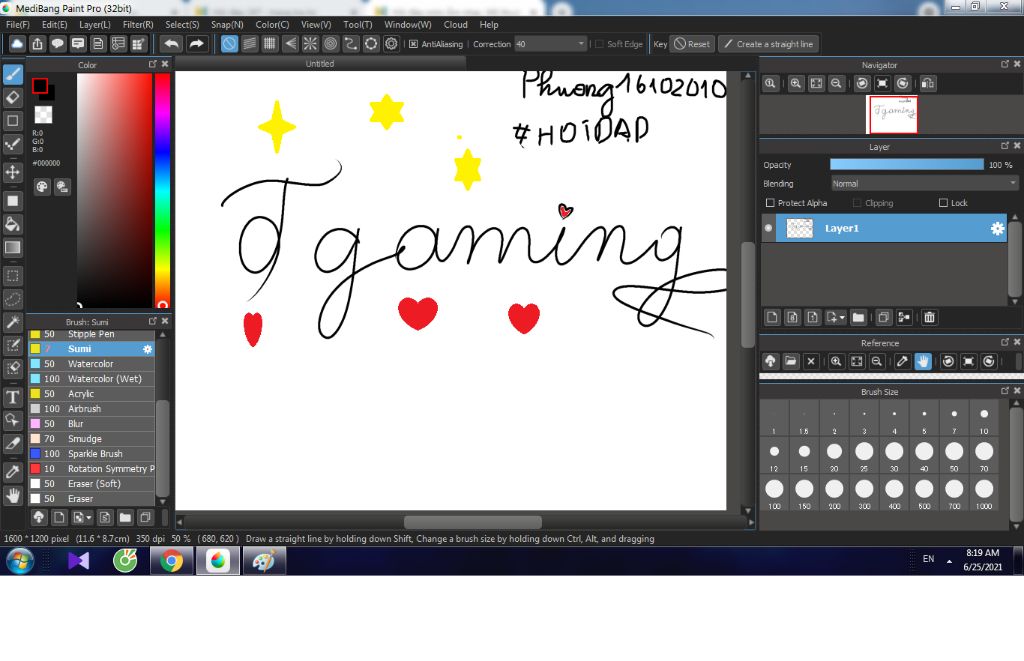Enable the parallel lines snap
The image size is (1024, 661).
point(249,44)
